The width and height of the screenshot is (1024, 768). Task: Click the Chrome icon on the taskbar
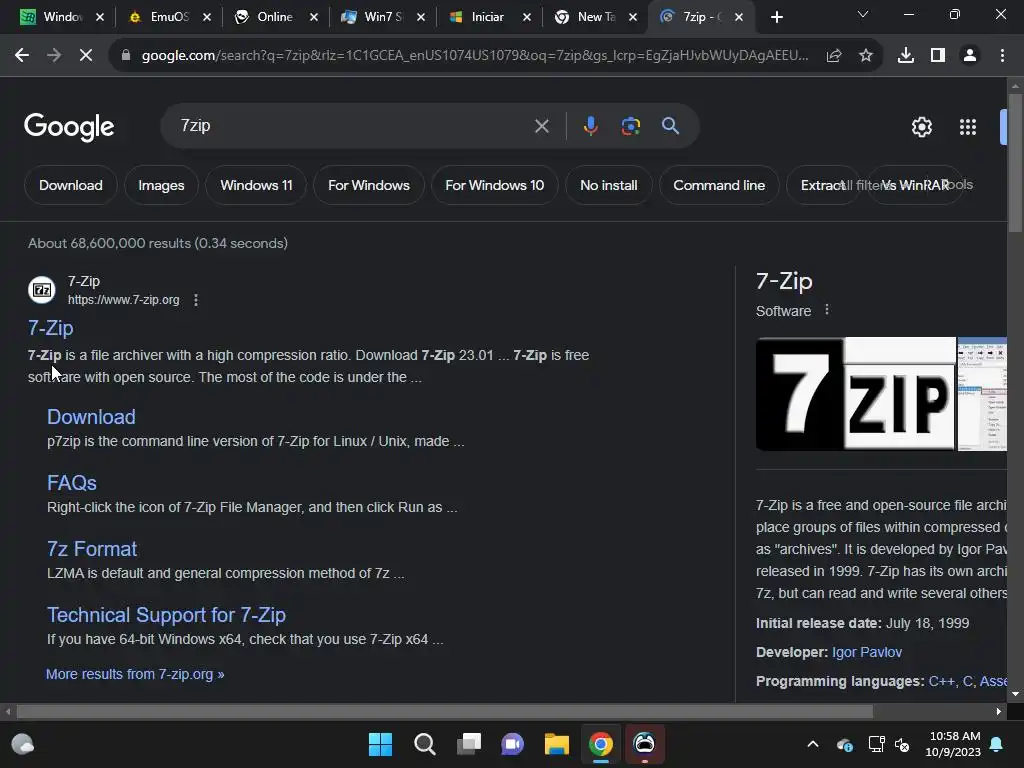pyautogui.click(x=601, y=744)
